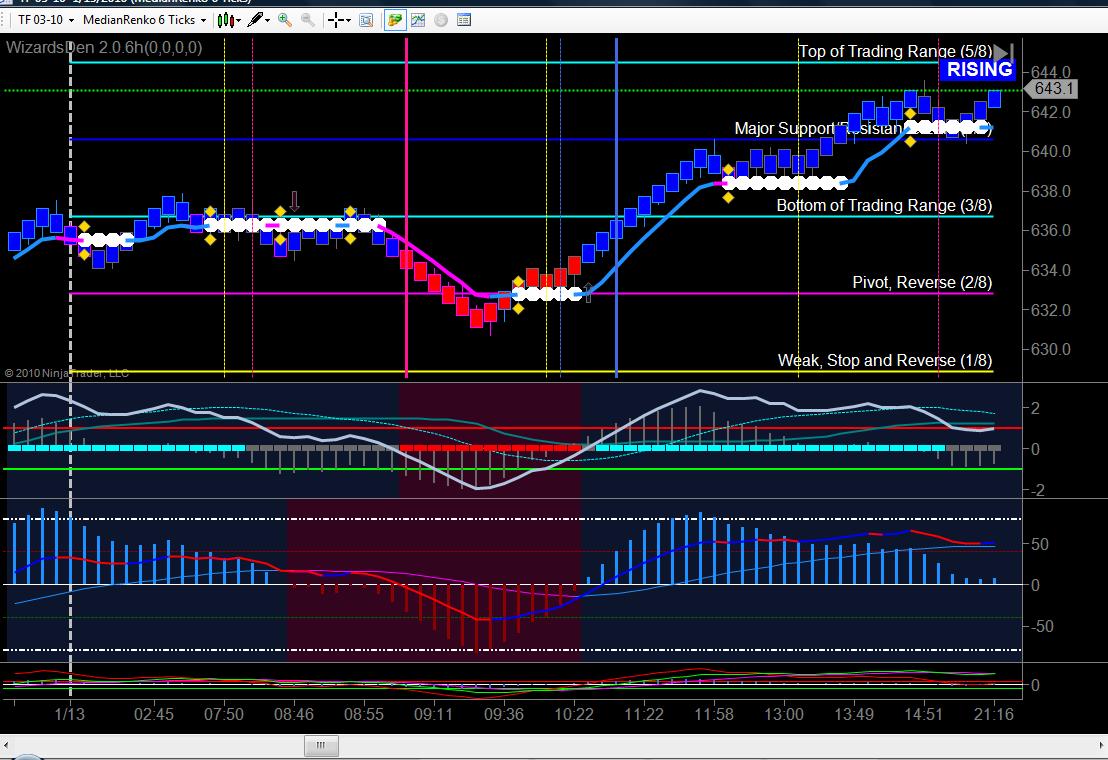
Task: Open the Indicators dialog icon
Action: [x=418, y=20]
